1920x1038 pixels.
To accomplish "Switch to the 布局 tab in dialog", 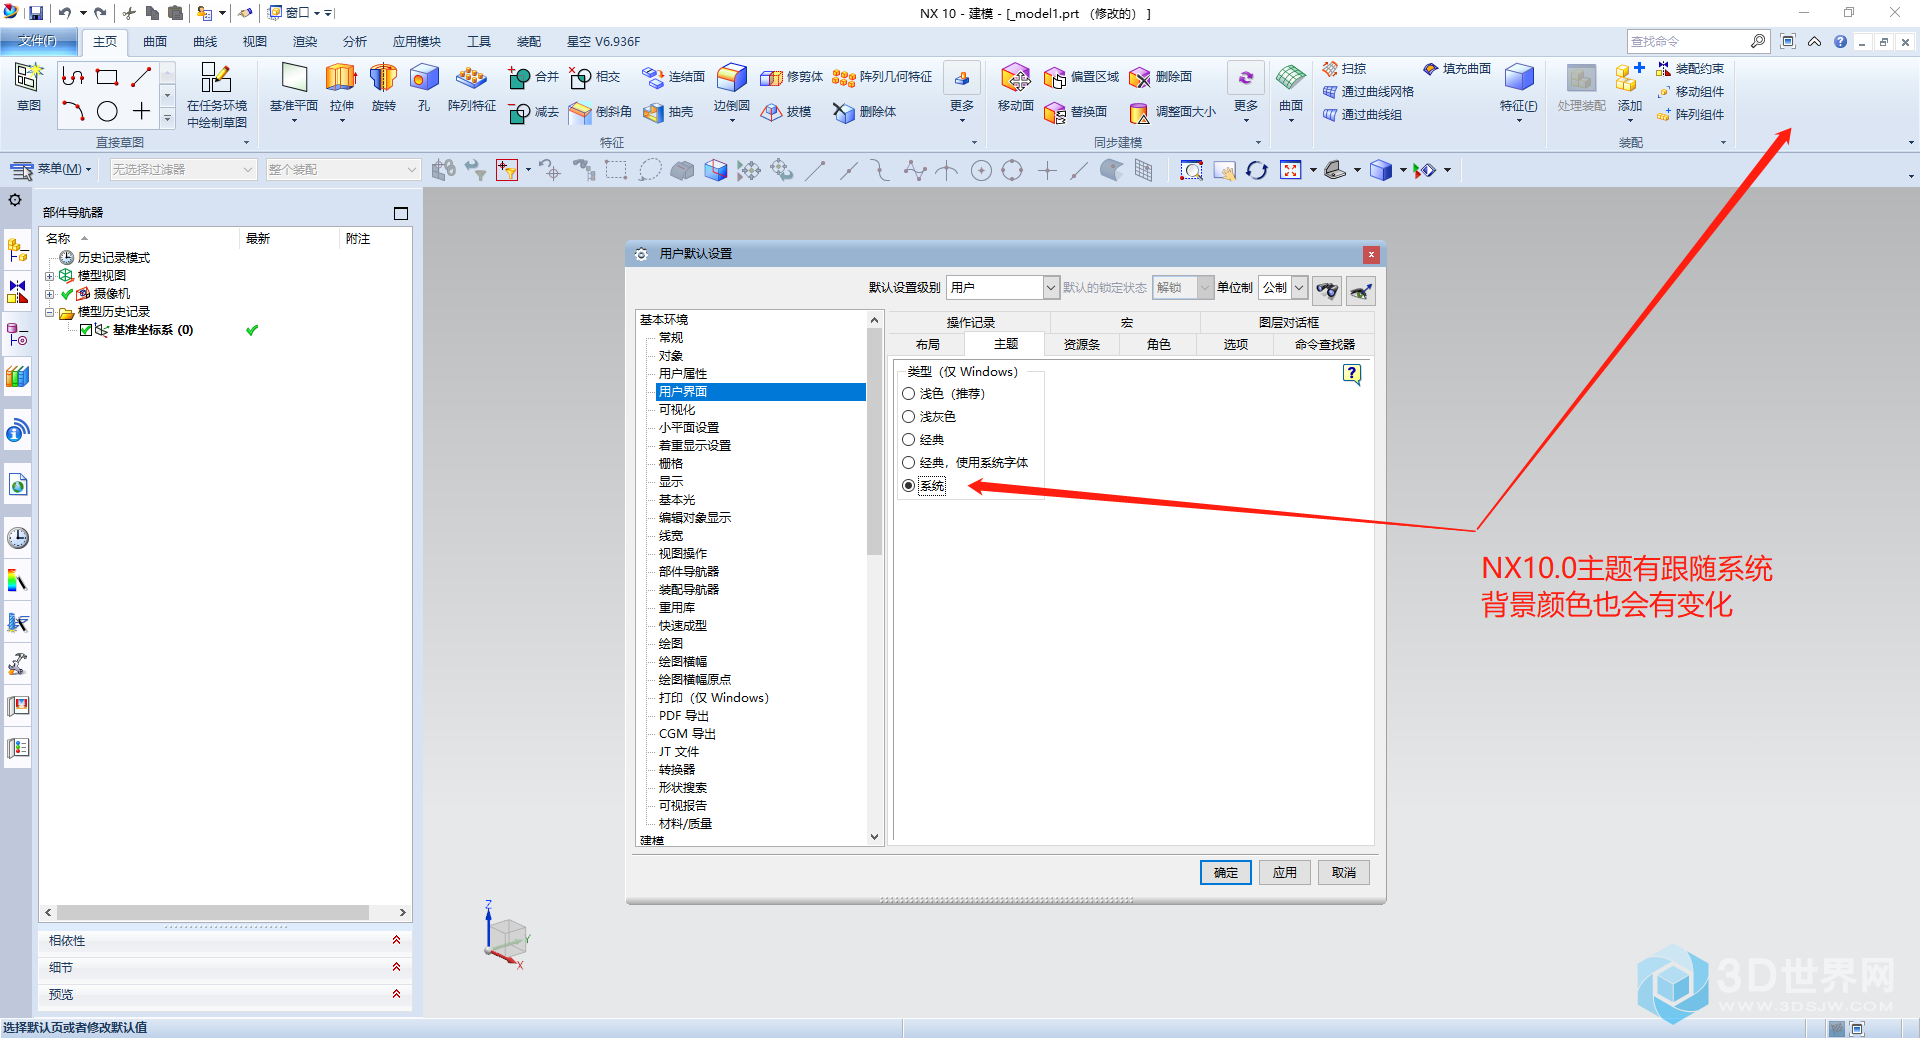I will point(927,345).
